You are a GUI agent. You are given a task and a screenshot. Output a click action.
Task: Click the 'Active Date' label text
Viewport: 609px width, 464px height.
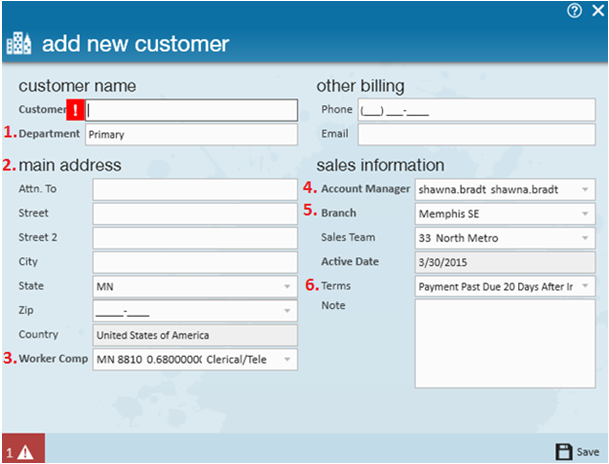click(350, 261)
